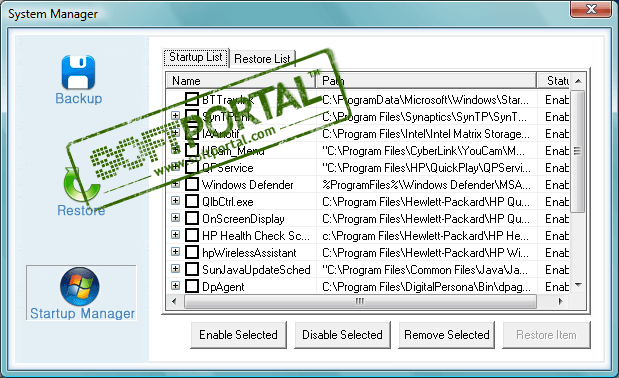Tick the BTTray.lnk checkbox
619x378 pixels.
192,99
